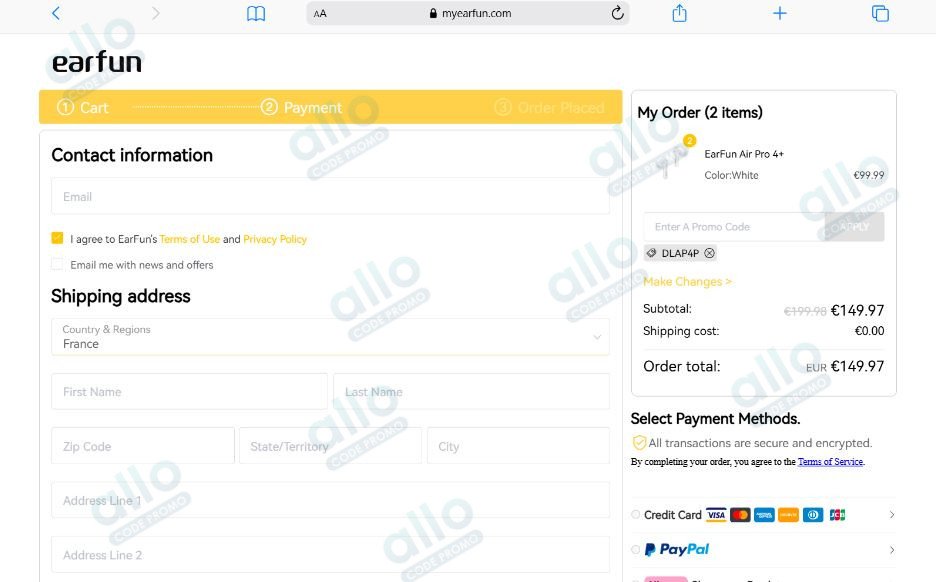Image resolution: width=936 pixels, height=582 pixels.
Task: Show all tabs using the tabs icon
Action: [x=880, y=13]
